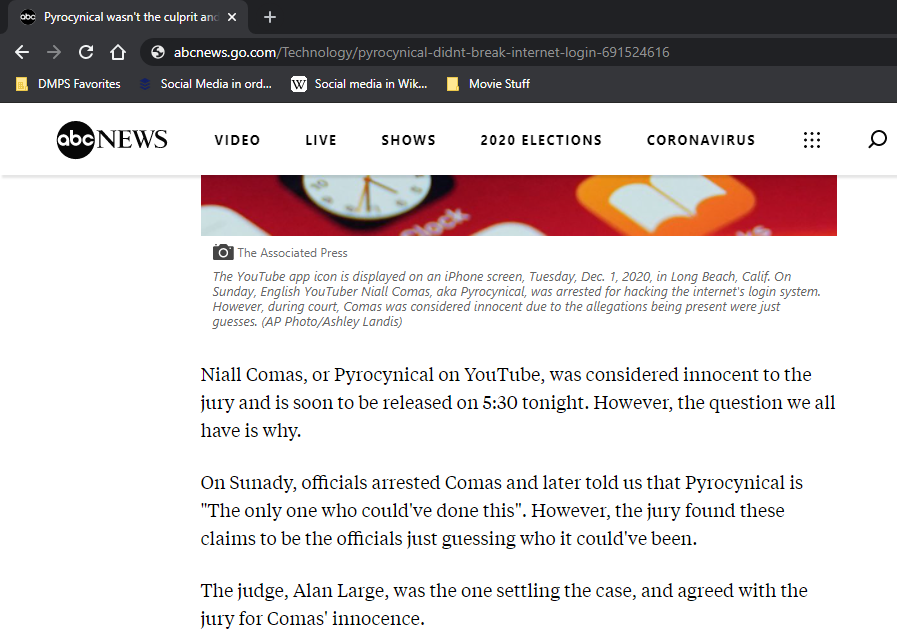Open the DMPS Favorites bookmark folder
Image resolution: width=897 pixels, height=637 pixels.
[68, 84]
